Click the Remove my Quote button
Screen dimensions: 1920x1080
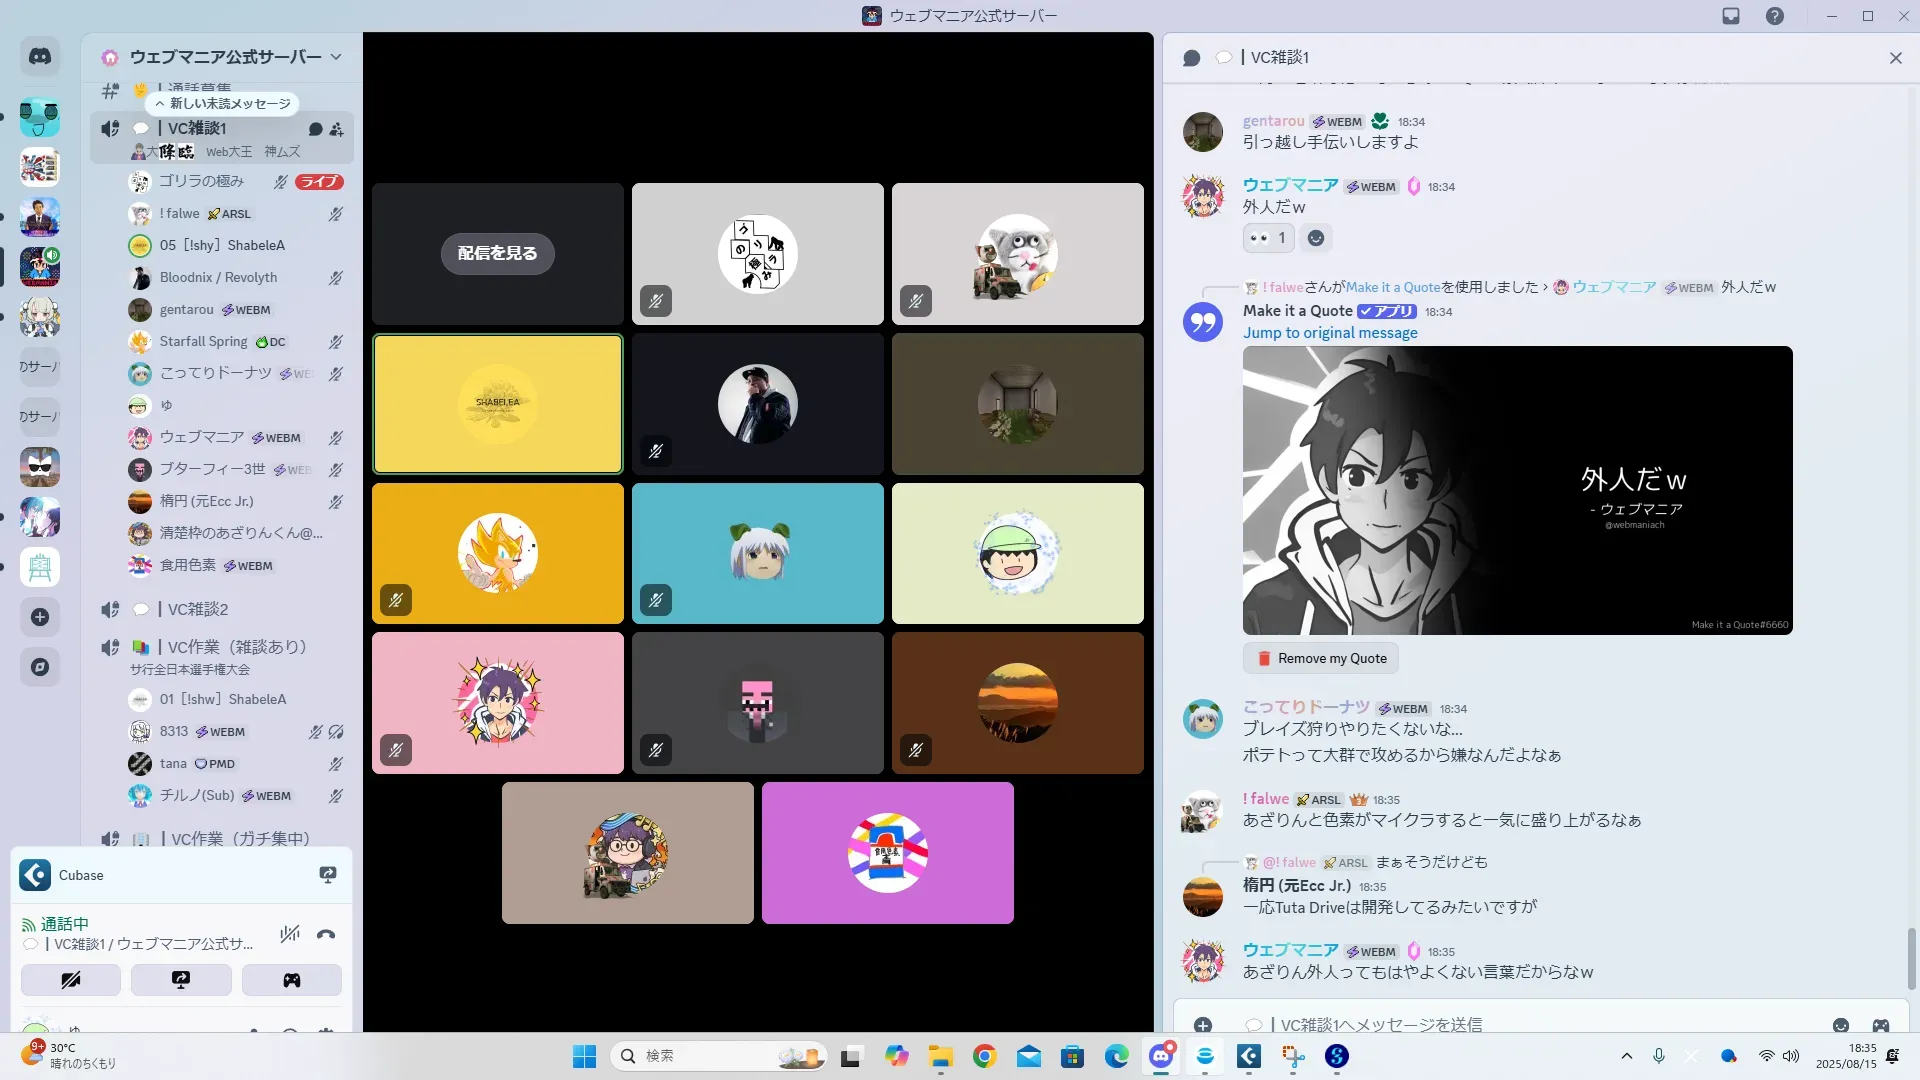coord(1320,658)
